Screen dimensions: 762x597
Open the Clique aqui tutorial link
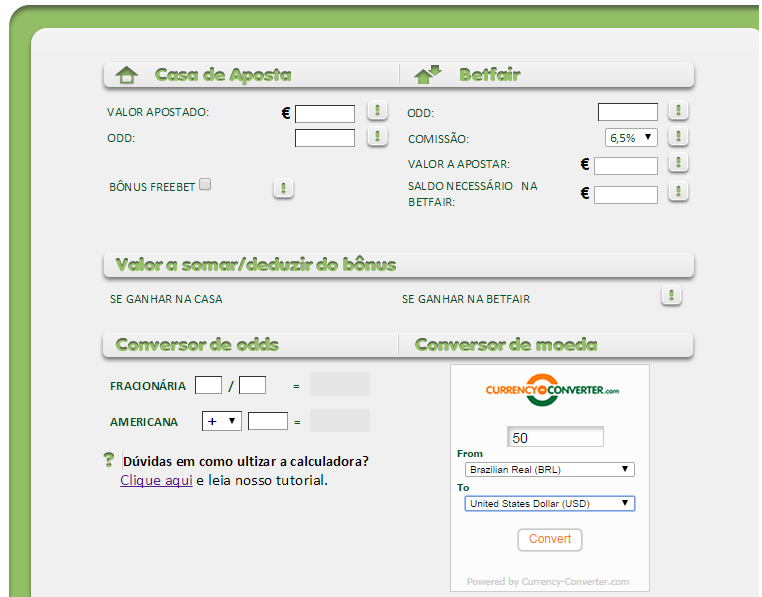[156, 481]
